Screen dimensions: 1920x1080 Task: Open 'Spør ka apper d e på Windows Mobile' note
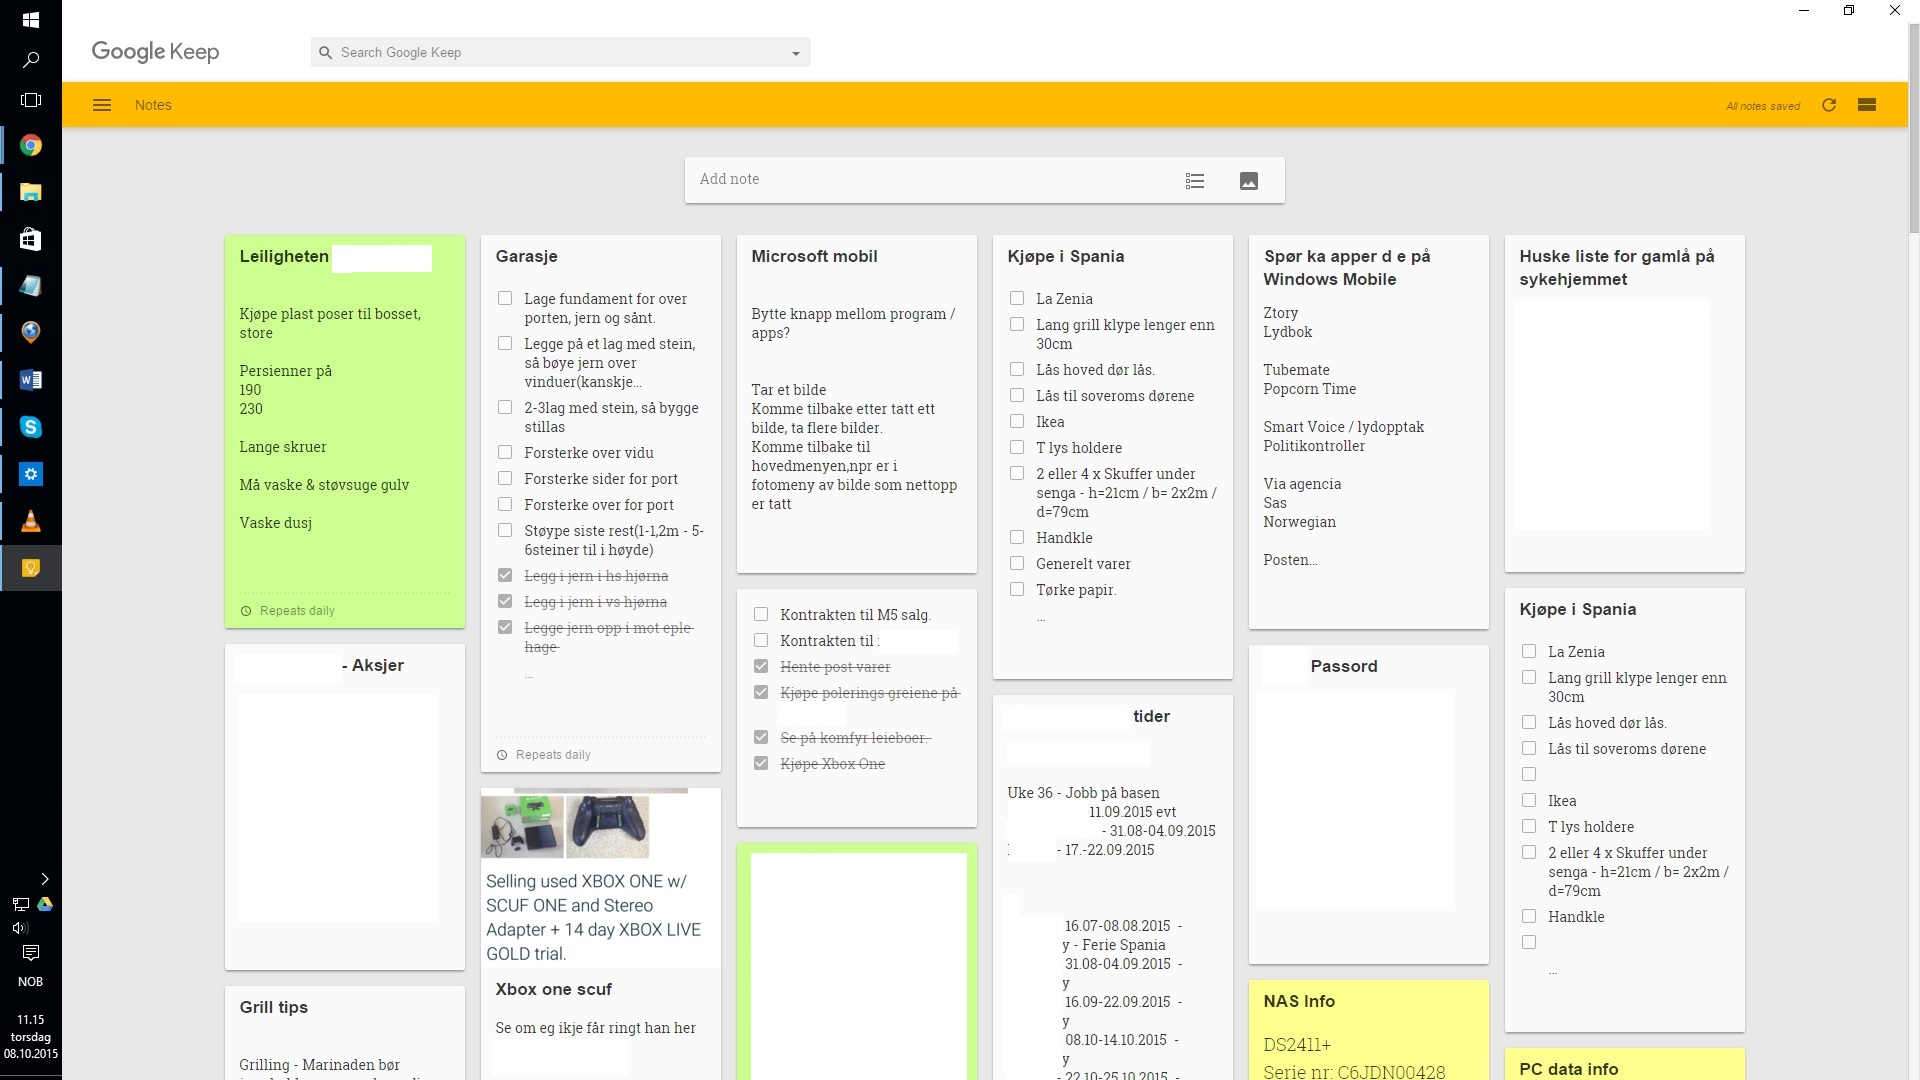coord(1369,432)
